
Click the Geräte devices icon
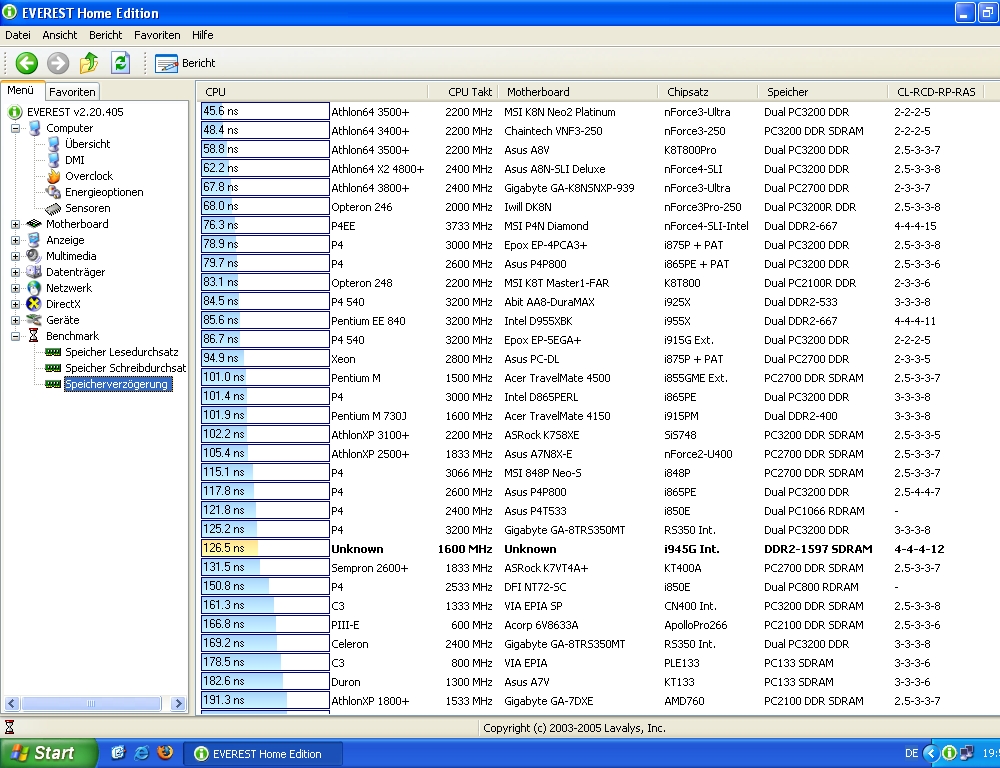(x=34, y=320)
